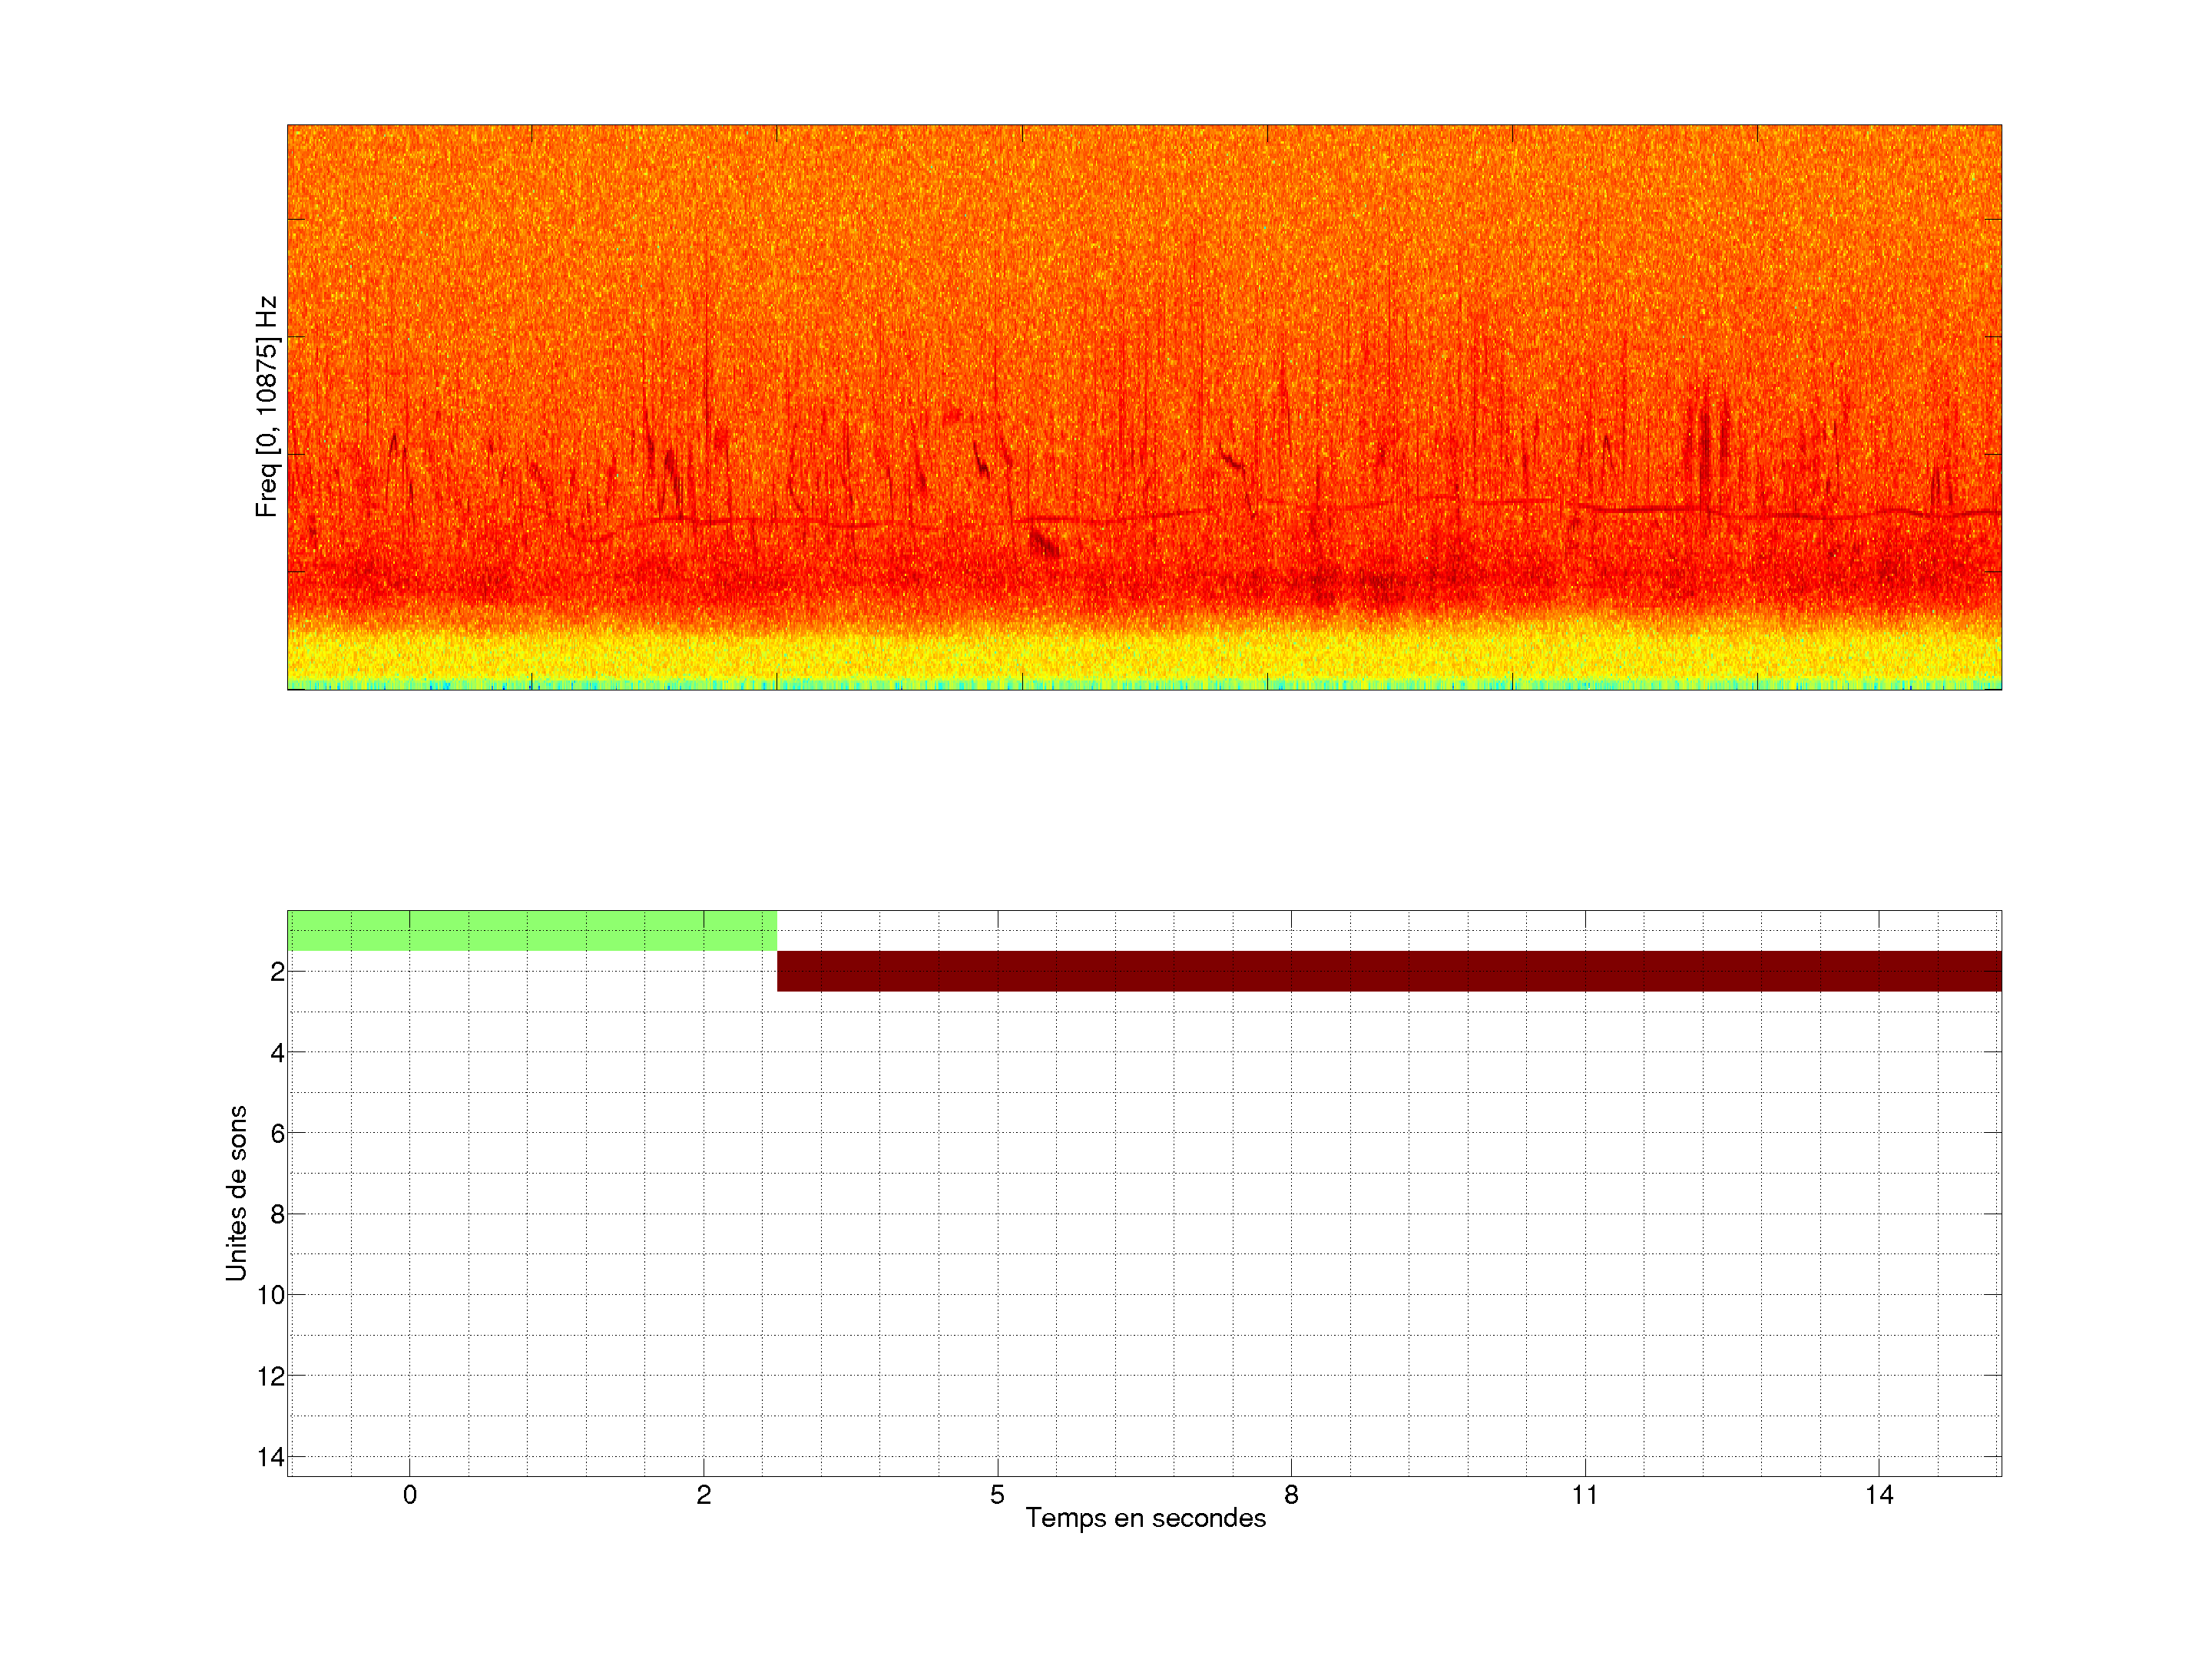
Task: Click y-axis tick label 10
Action: click(x=271, y=1295)
